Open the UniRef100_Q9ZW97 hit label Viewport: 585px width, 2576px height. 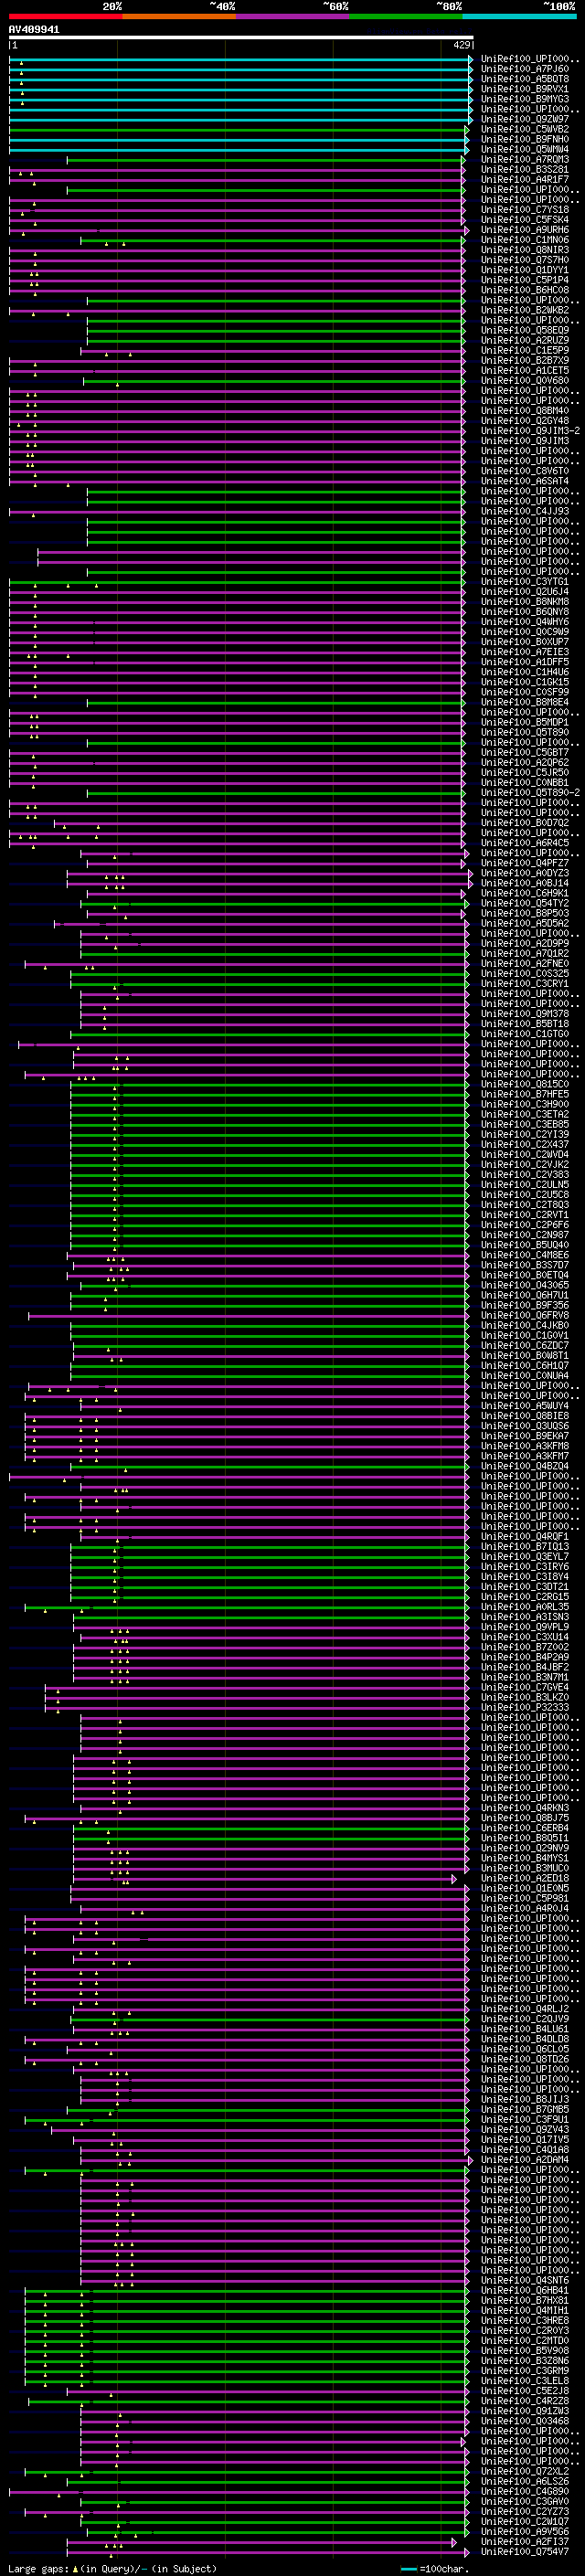click(525, 119)
